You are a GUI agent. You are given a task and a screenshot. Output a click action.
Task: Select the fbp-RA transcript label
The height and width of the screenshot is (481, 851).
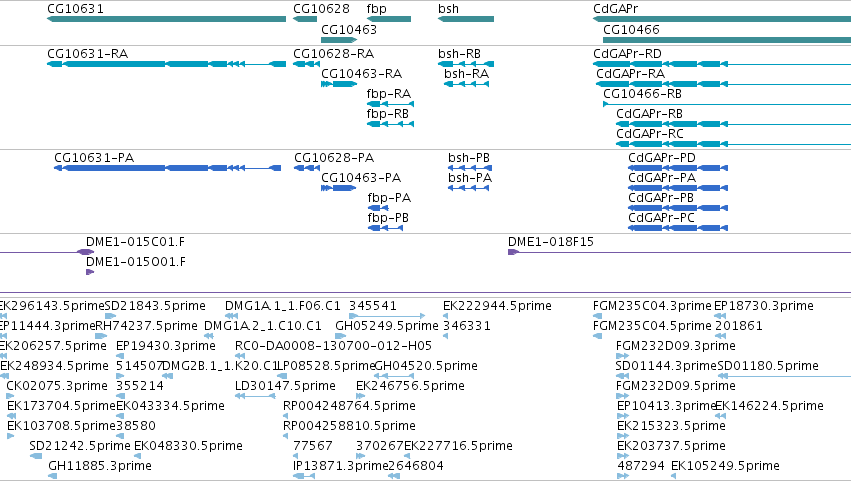click(x=389, y=94)
